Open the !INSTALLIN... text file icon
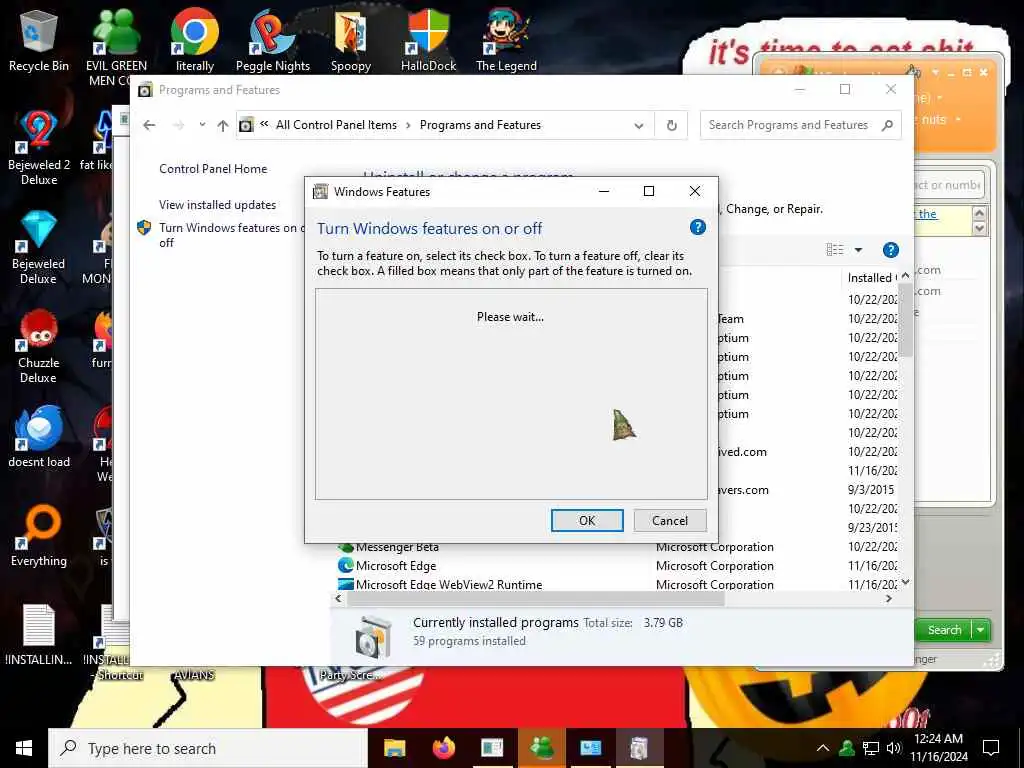Viewport: 1024px width, 768px height. (x=39, y=634)
